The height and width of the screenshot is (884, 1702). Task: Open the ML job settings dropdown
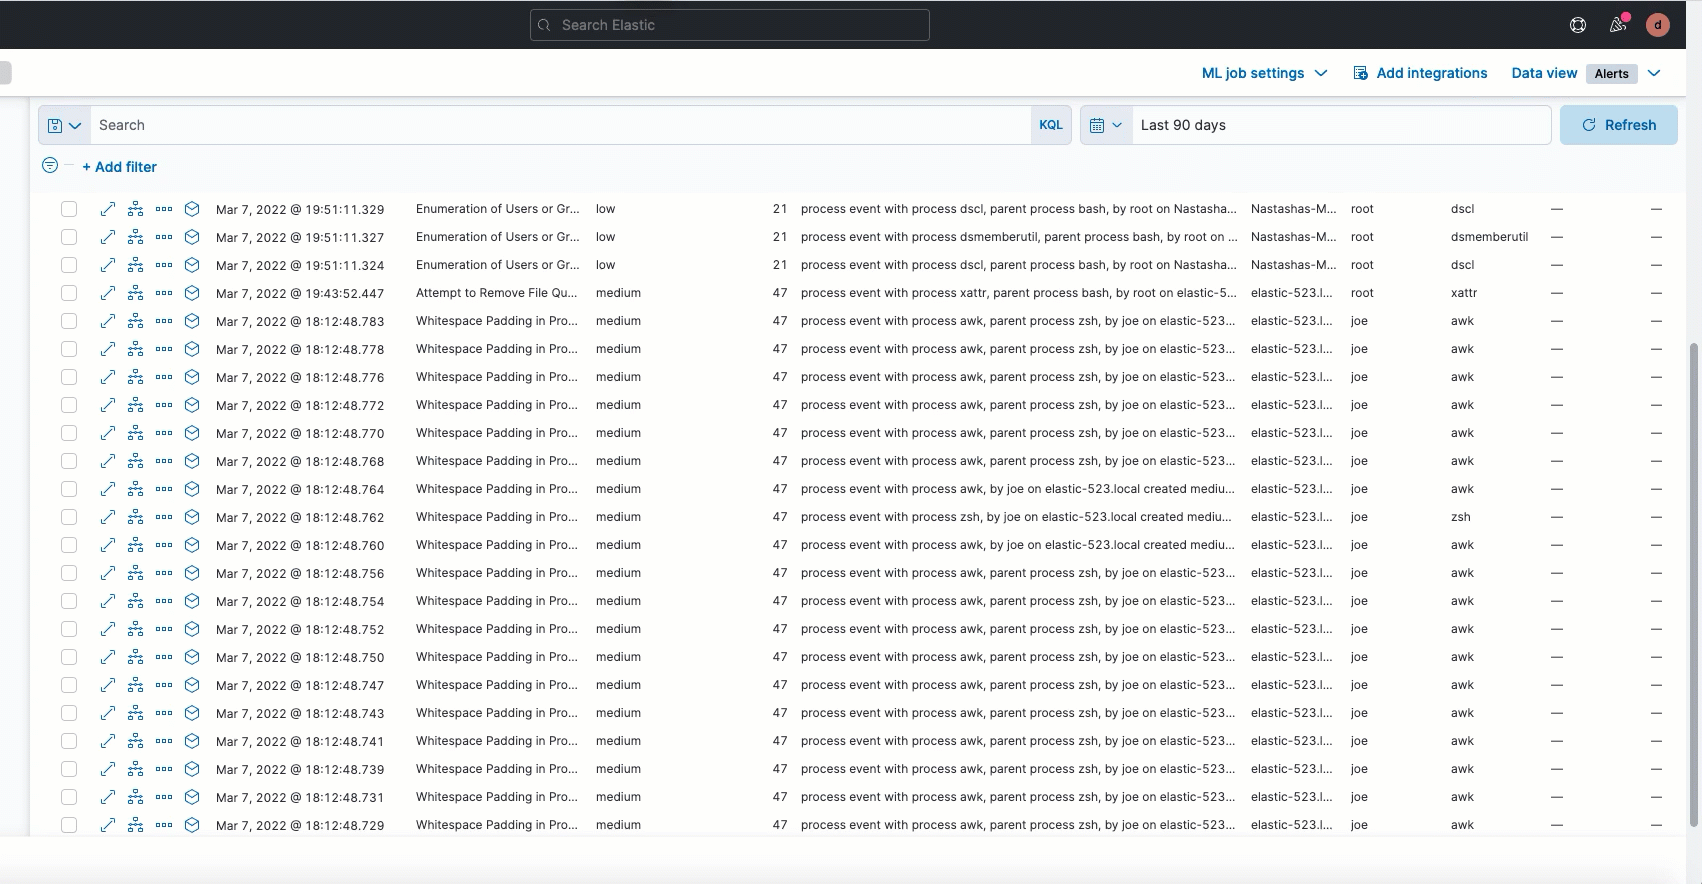pos(1264,73)
